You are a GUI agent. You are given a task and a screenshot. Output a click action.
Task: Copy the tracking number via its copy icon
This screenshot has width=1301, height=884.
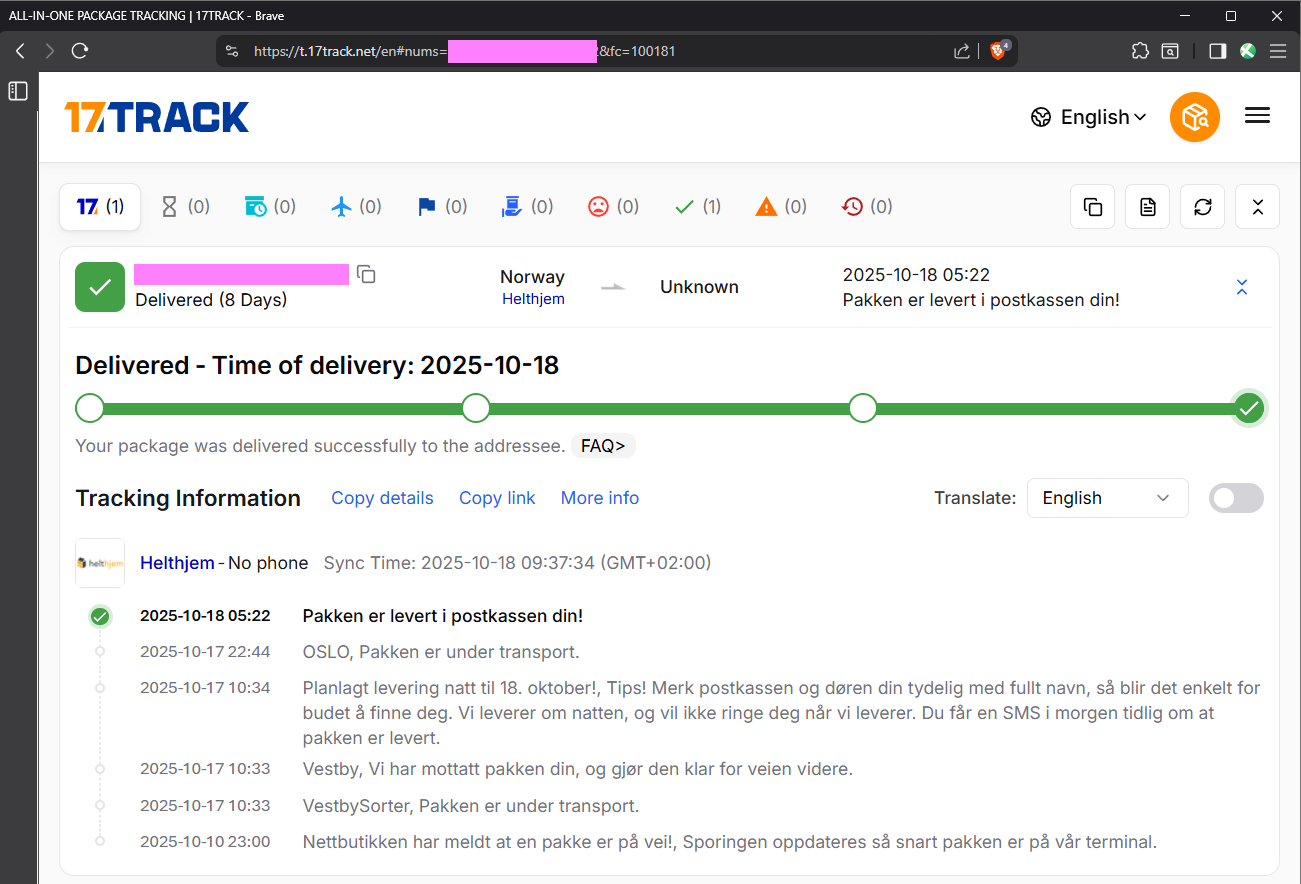[x=366, y=274]
